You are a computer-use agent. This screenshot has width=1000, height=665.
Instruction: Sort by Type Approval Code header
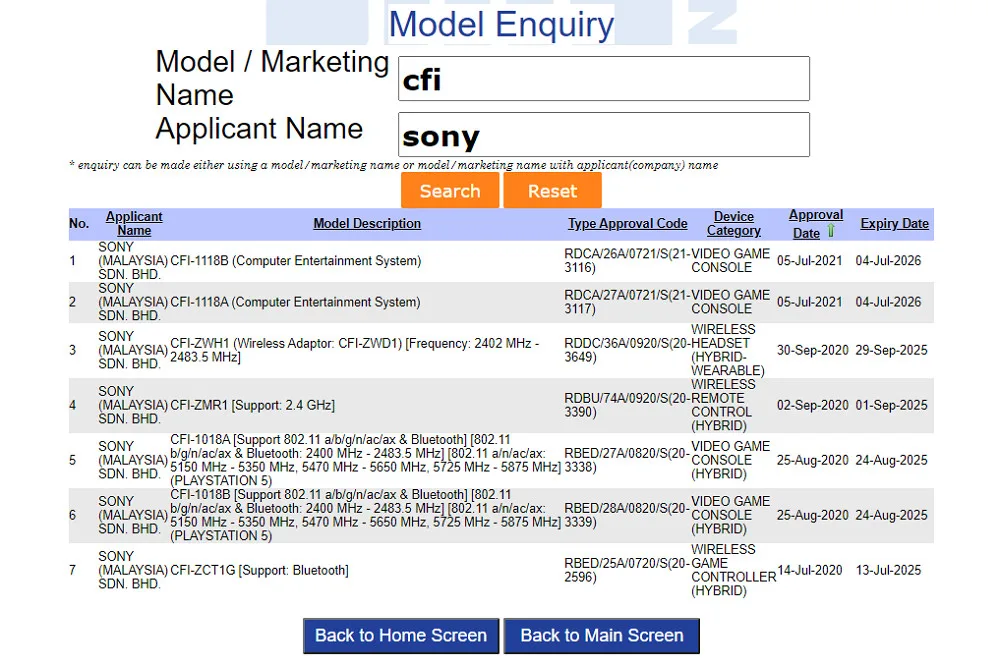coord(628,224)
